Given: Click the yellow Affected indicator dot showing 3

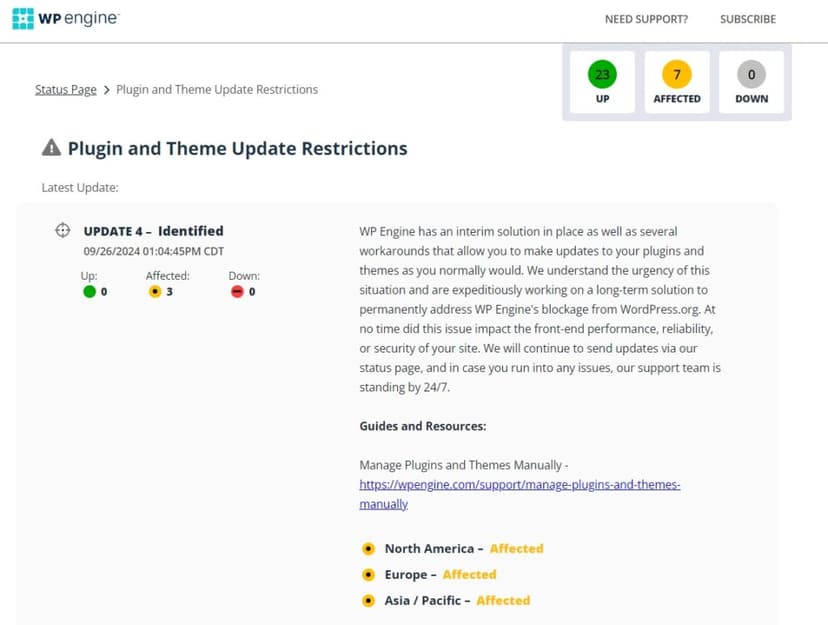Looking at the screenshot, I should (155, 291).
